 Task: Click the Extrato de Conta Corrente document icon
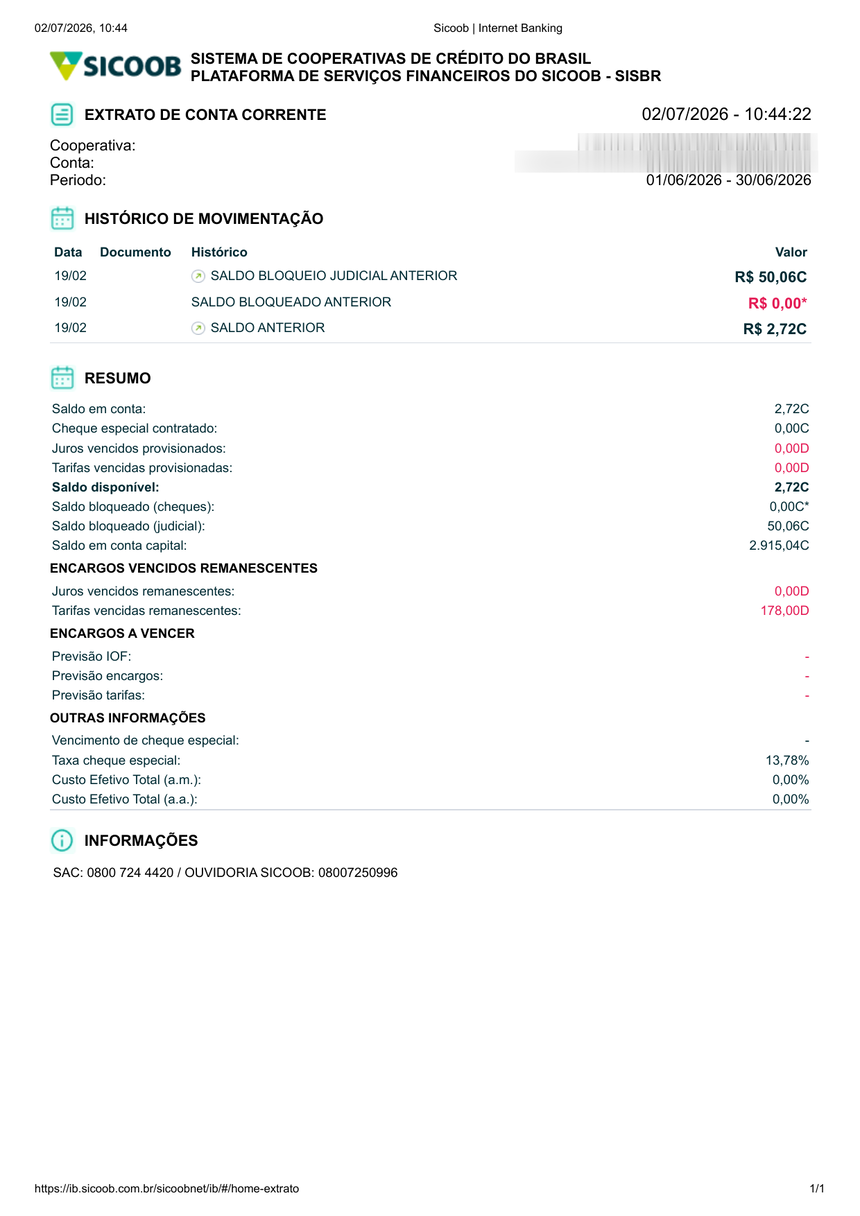(62, 115)
